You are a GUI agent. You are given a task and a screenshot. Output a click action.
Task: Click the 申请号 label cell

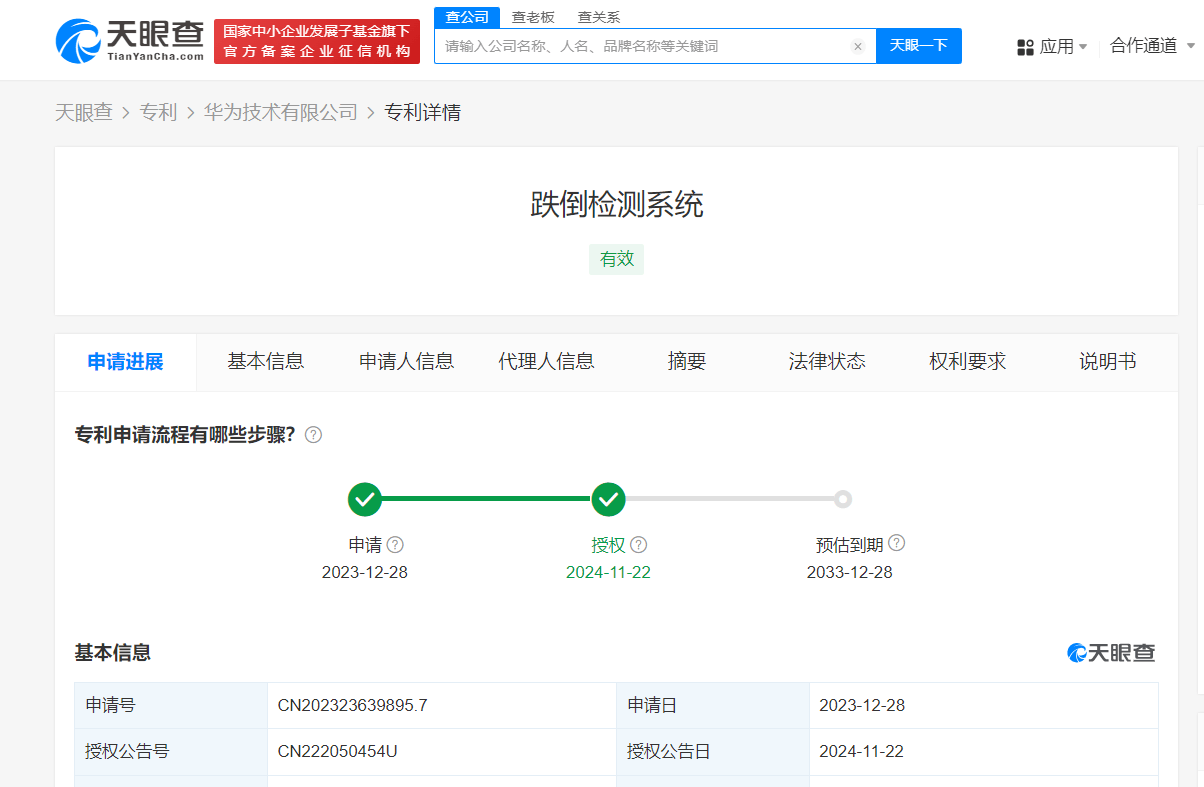tap(171, 705)
